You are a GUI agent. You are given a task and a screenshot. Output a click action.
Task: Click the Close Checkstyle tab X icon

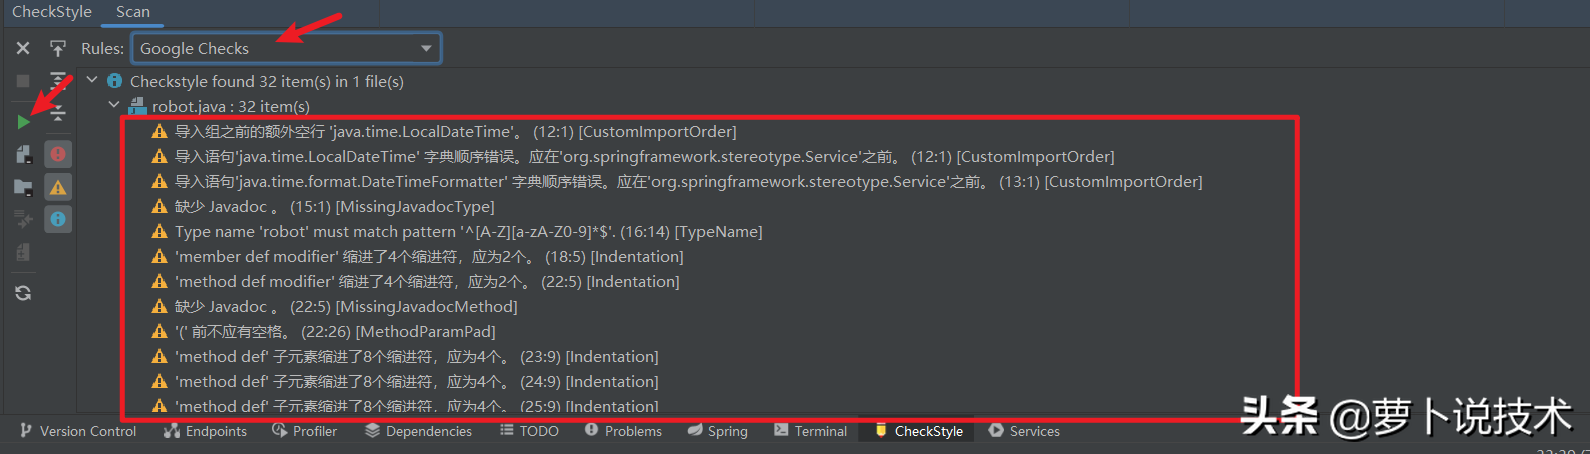click(x=23, y=48)
